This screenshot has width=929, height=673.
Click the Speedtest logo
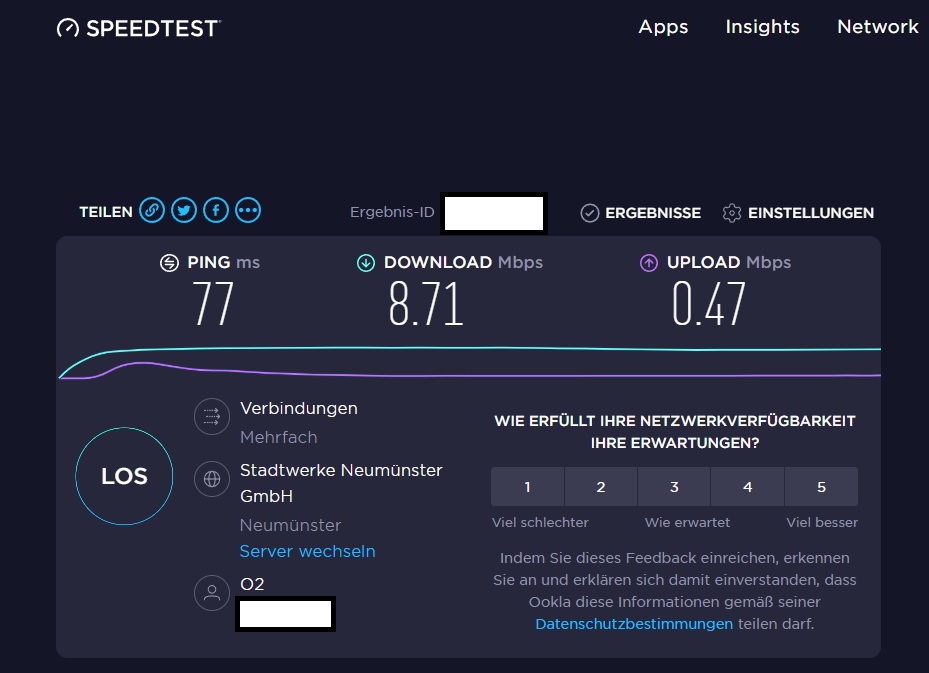pyautogui.click(x=139, y=28)
